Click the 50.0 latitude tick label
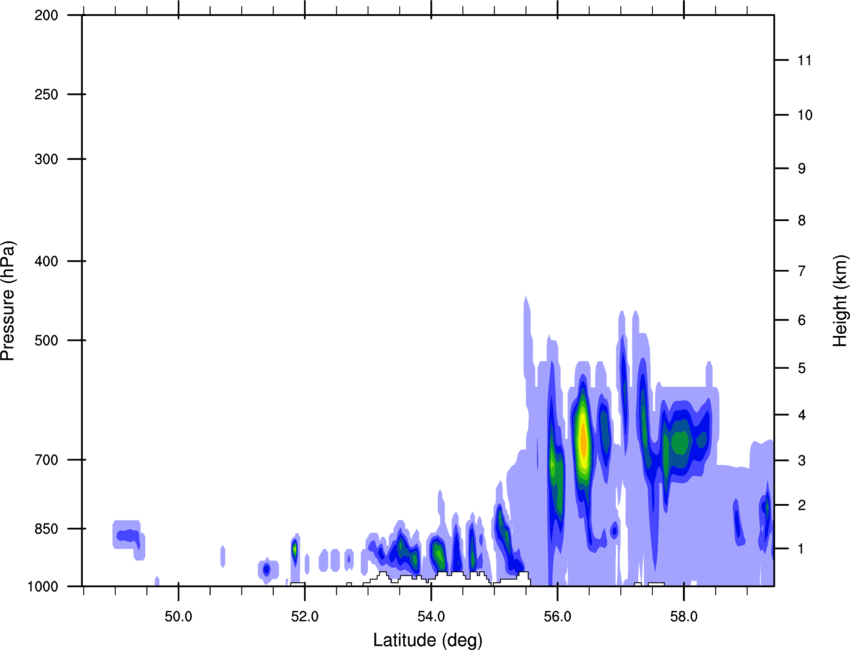This screenshot has height=650, width=850. click(x=178, y=617)
